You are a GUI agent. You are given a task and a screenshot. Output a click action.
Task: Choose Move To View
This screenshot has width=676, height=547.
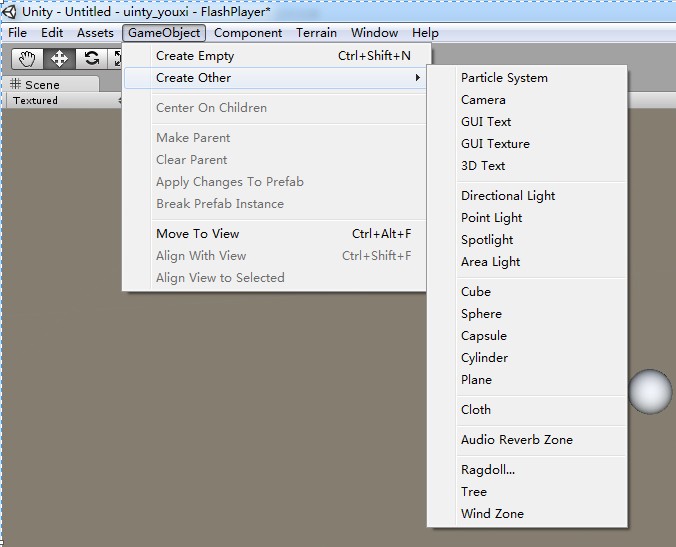pos(275,234)
